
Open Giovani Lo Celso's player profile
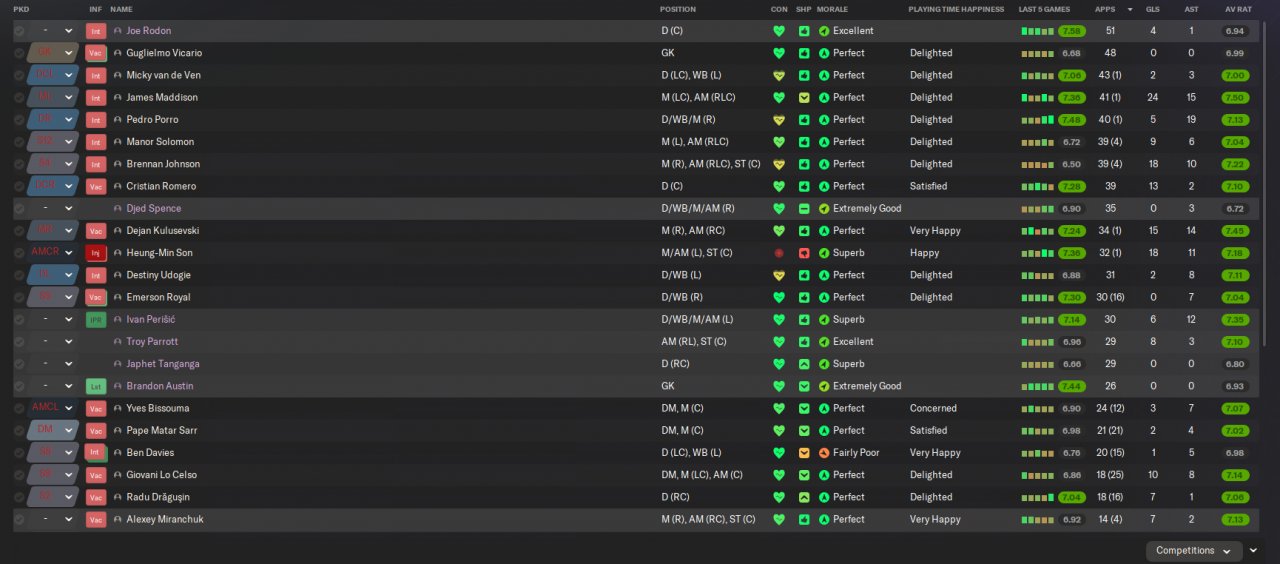[x=161, y=475]
